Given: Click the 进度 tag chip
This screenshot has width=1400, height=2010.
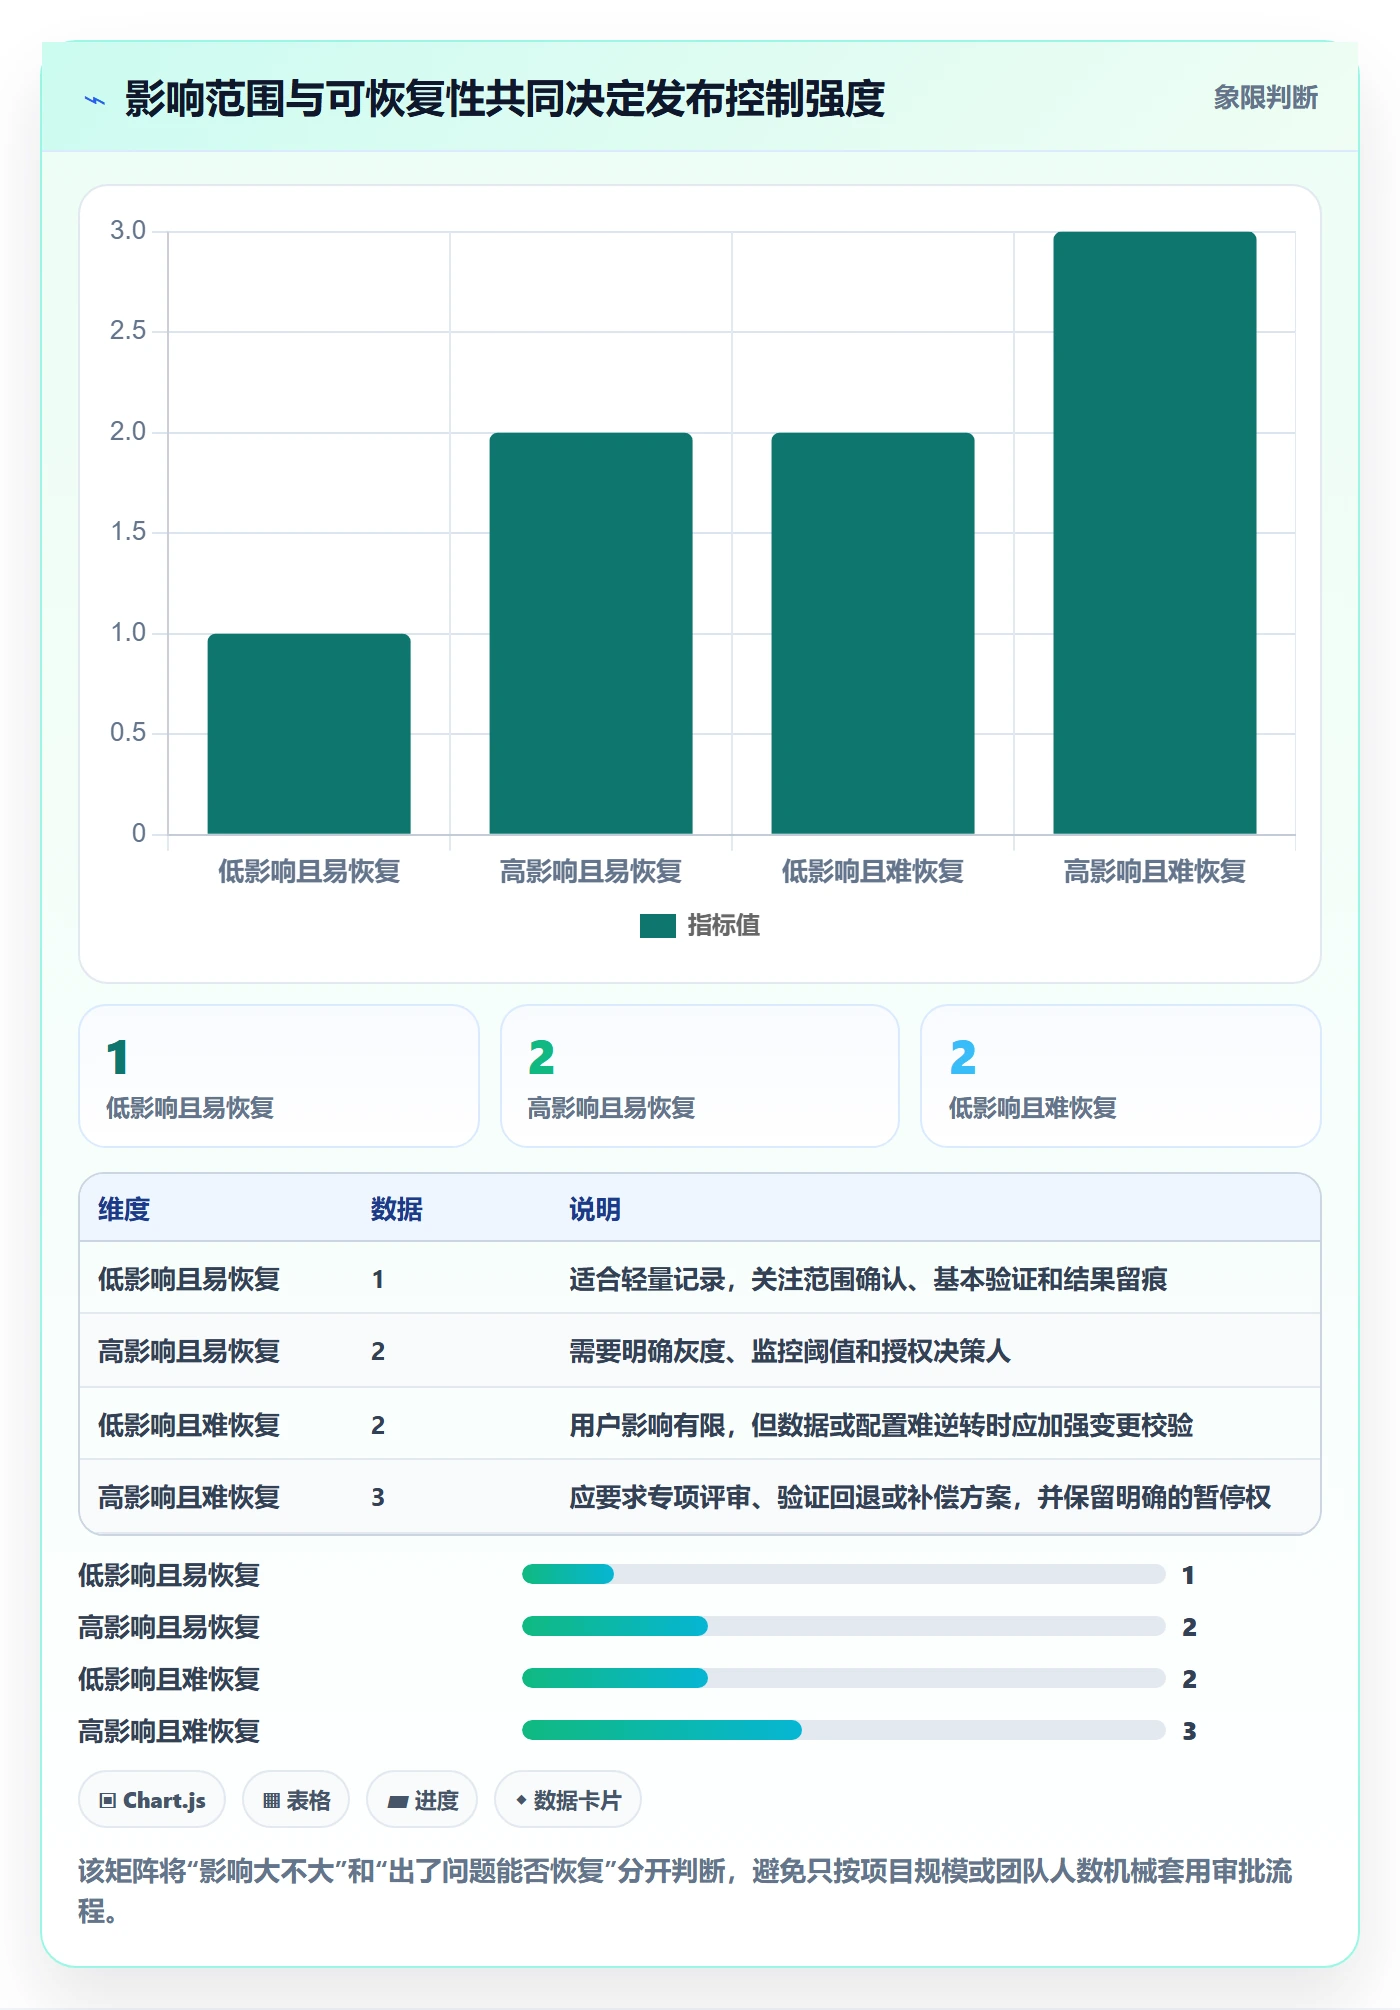Looking at the screenshot, I should click(422, 1800).
